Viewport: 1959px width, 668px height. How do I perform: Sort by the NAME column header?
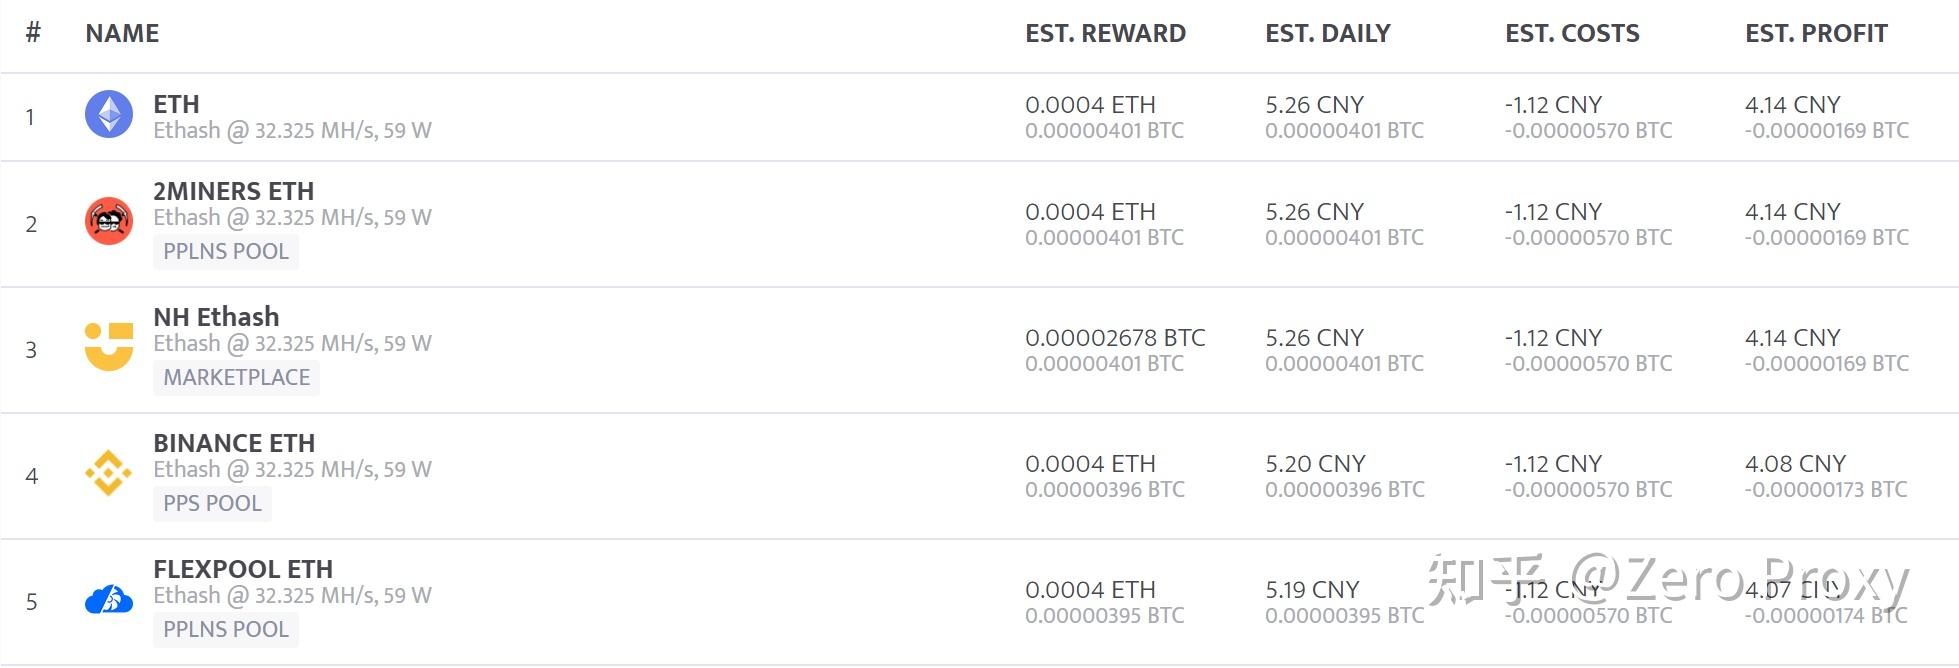pyautogui.click(x=122, y=33)
